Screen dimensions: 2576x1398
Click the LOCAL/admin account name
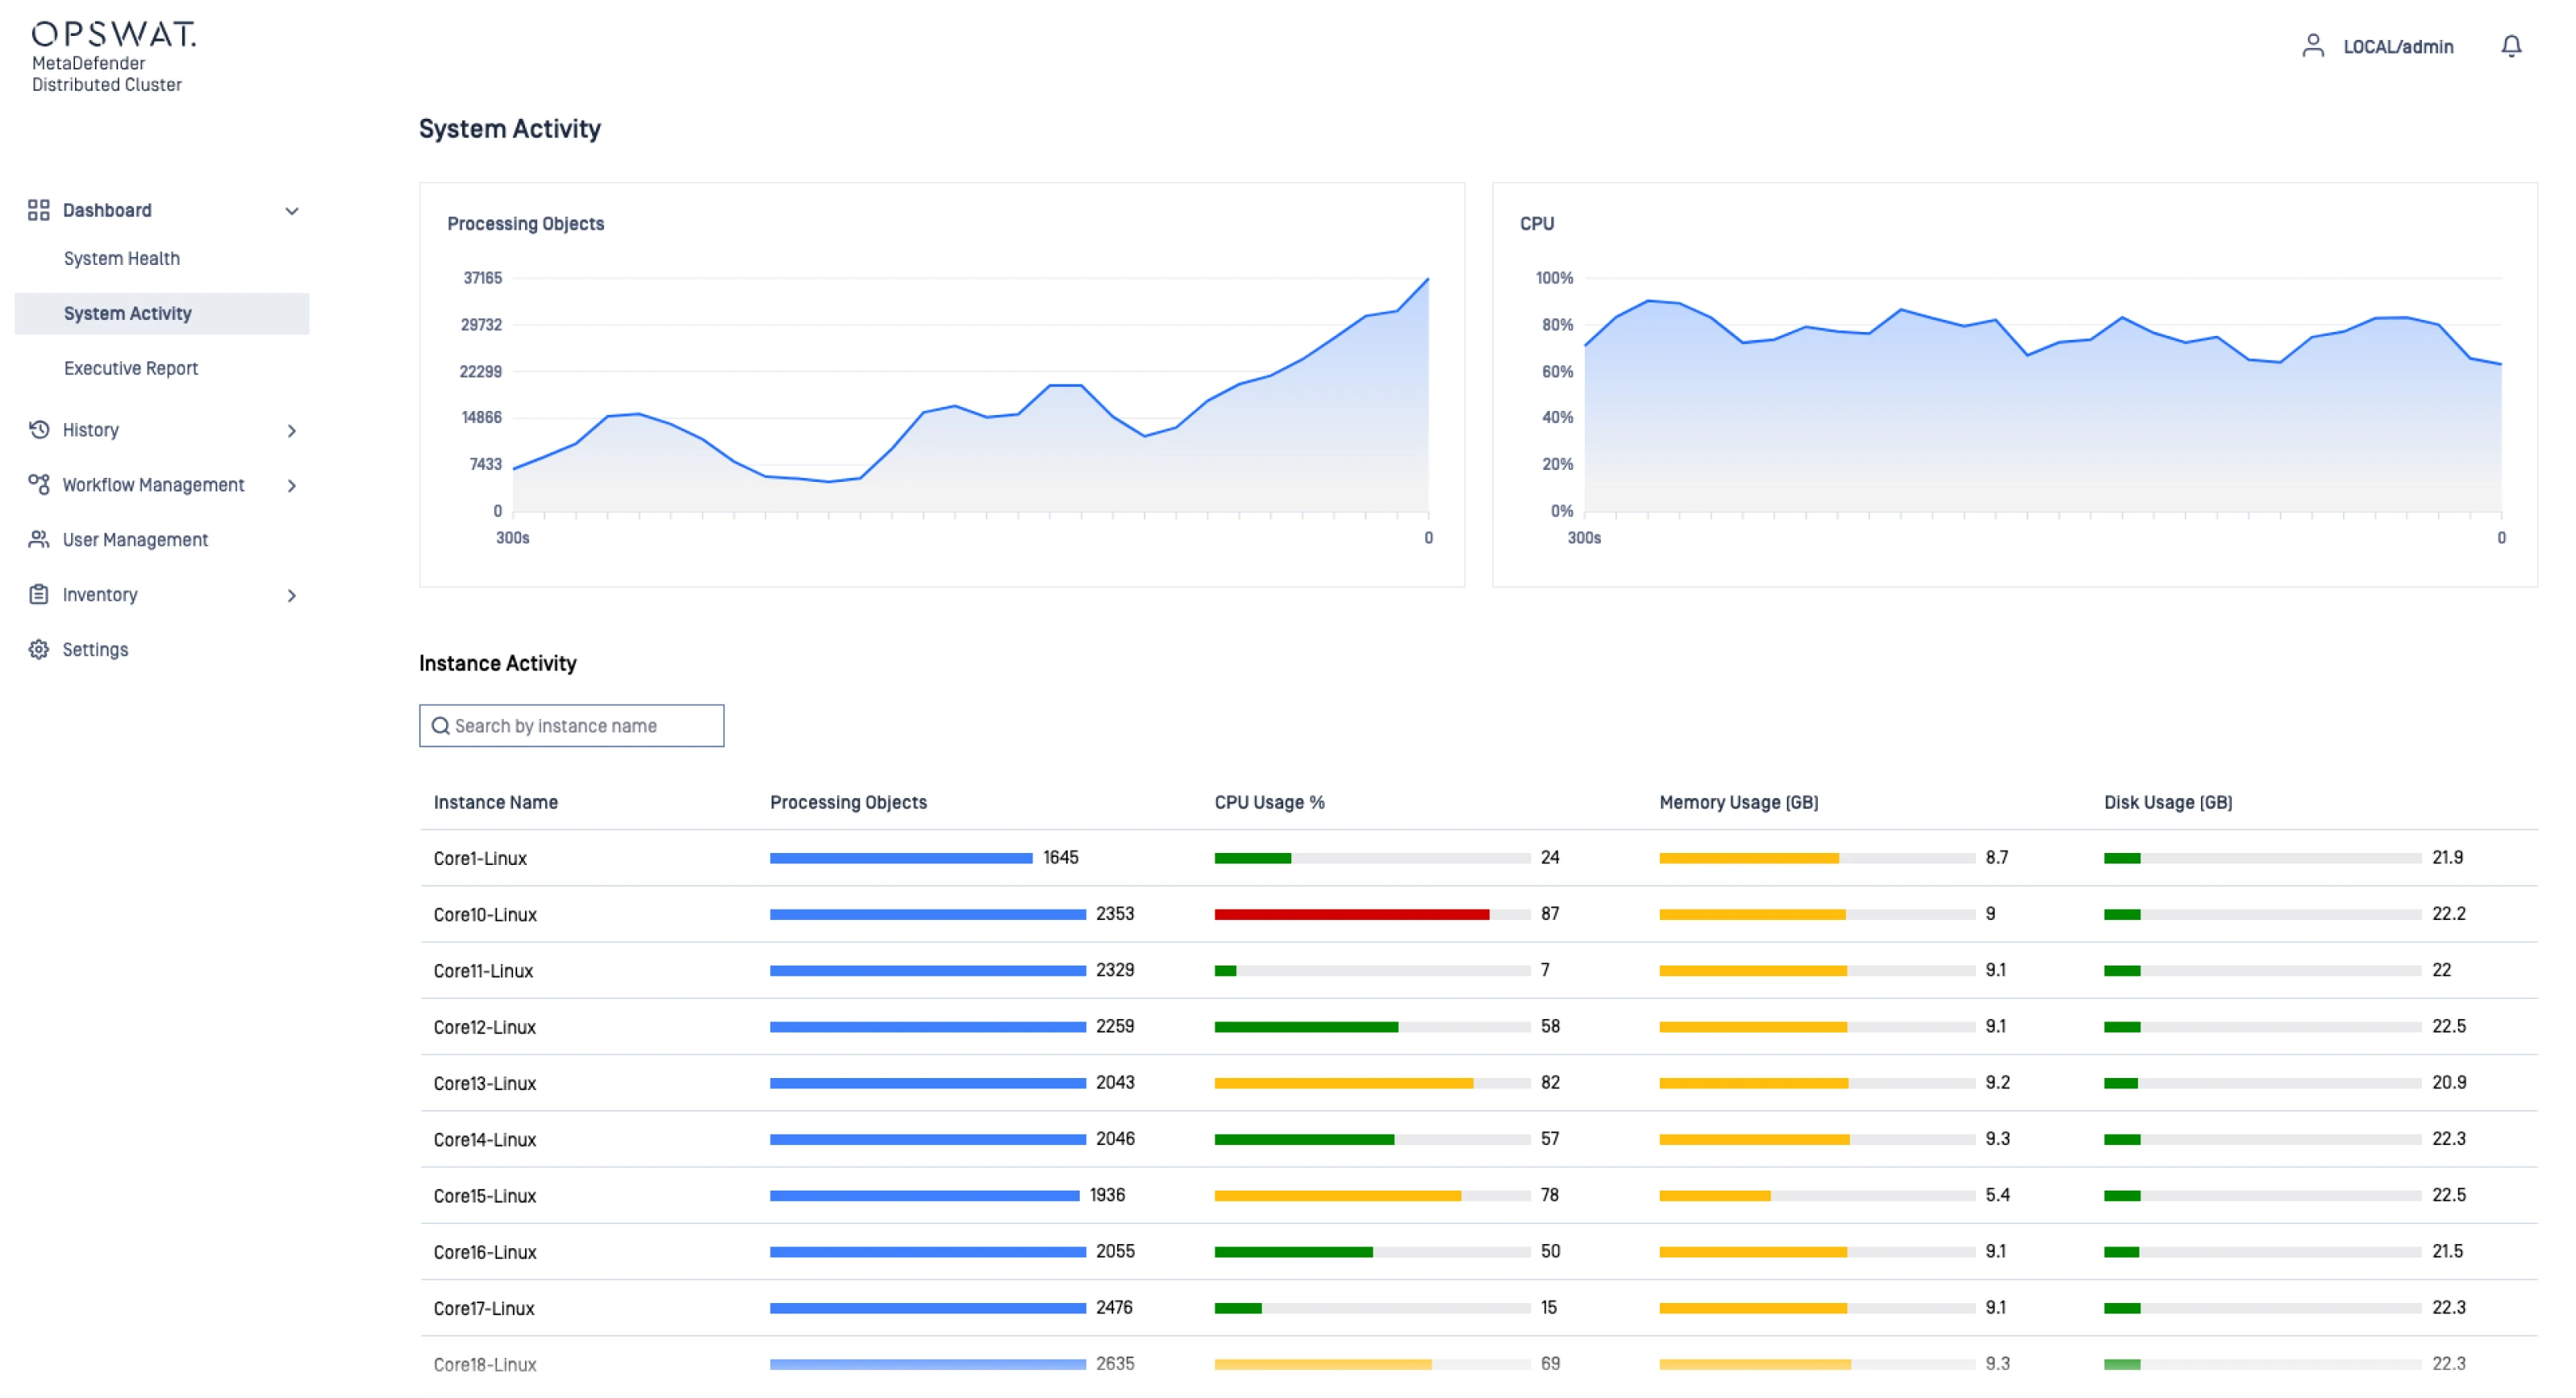coord(2398,47)
